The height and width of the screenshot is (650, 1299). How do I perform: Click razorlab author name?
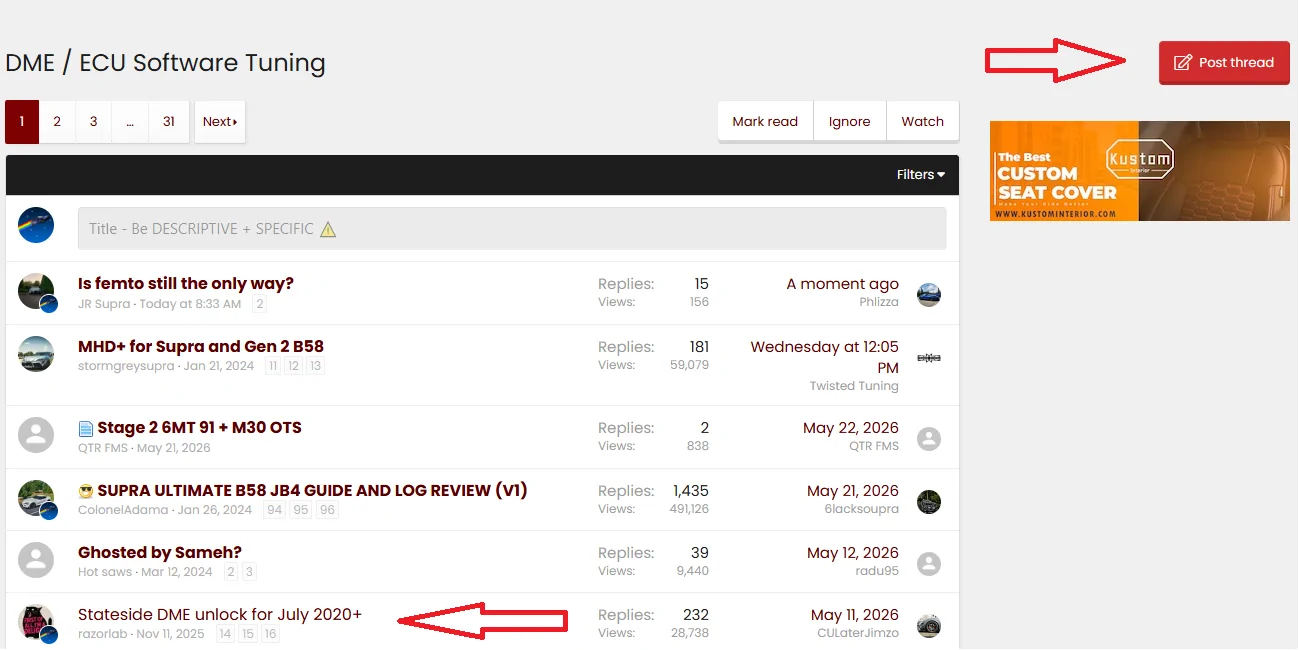point(104,634)
